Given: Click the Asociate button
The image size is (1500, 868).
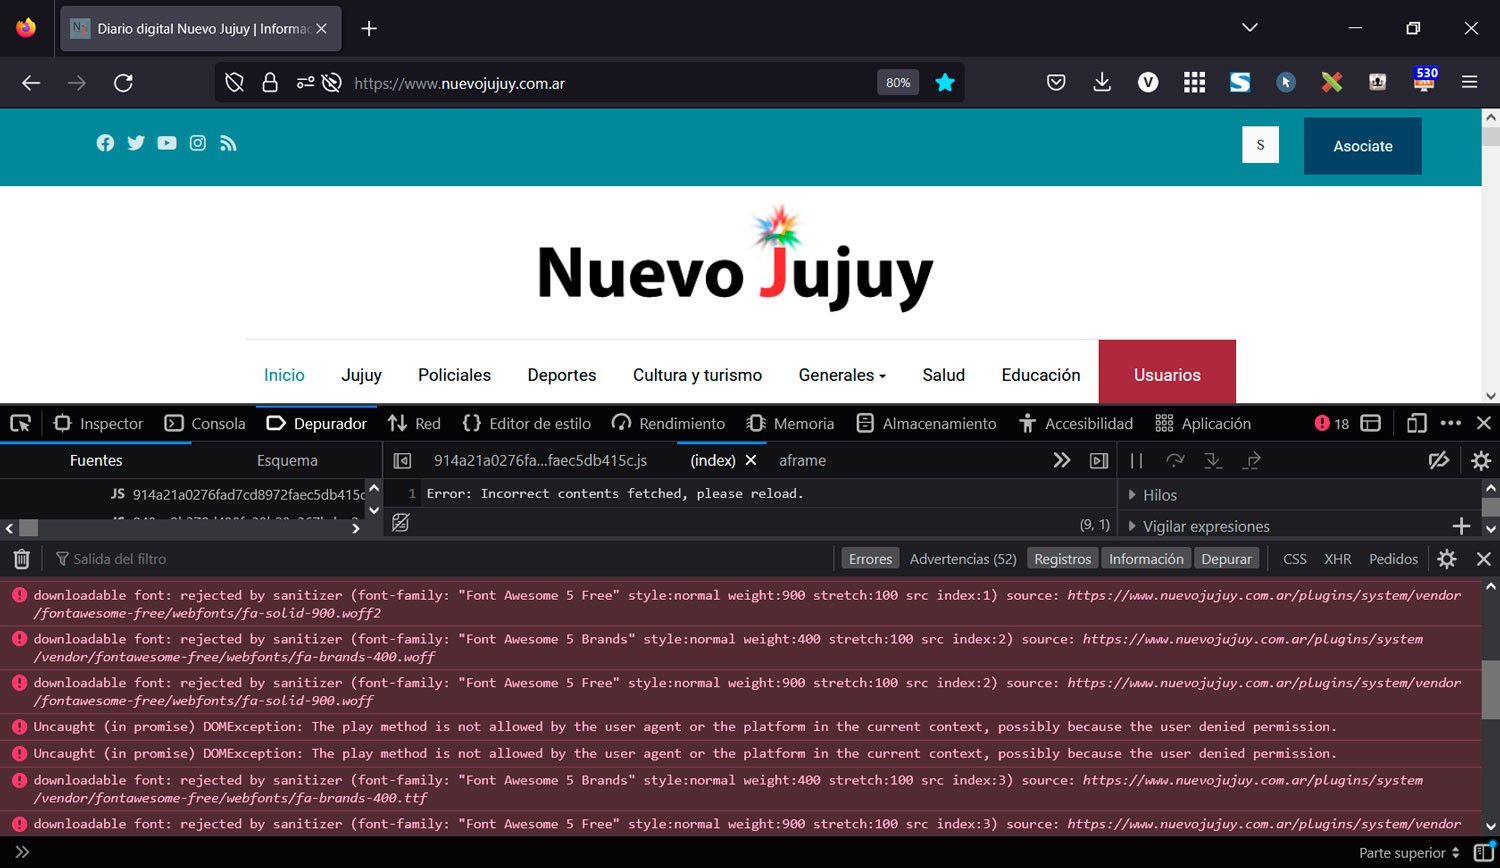Looking at the screenshot, I should pyautogui.click(x=1363, y=146).
